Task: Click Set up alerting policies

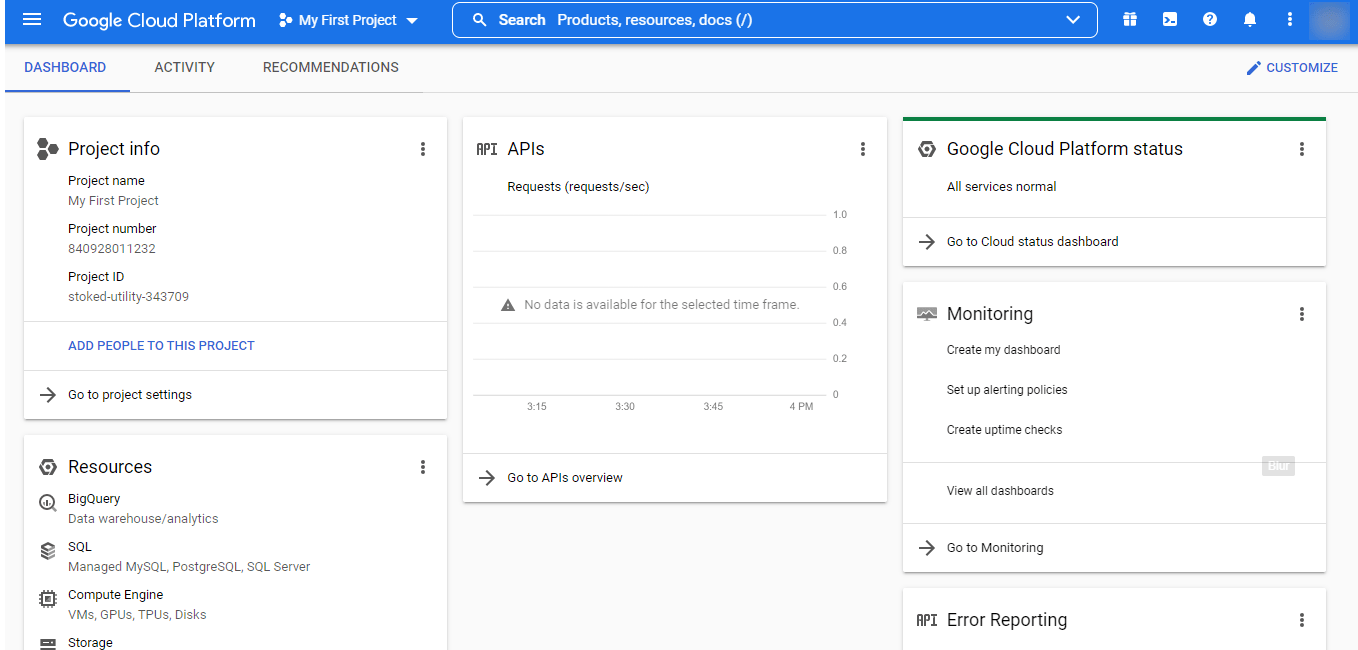Action: (1007, 390)
